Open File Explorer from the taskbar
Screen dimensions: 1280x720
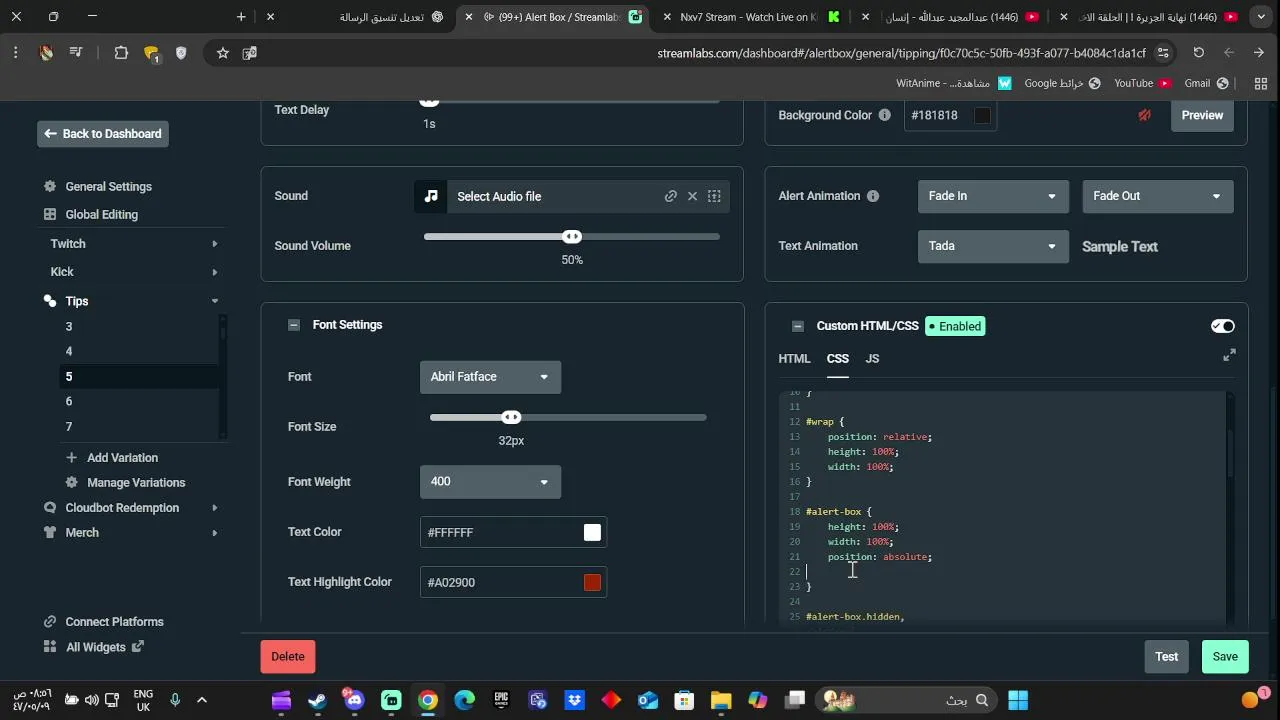[721, 700]
